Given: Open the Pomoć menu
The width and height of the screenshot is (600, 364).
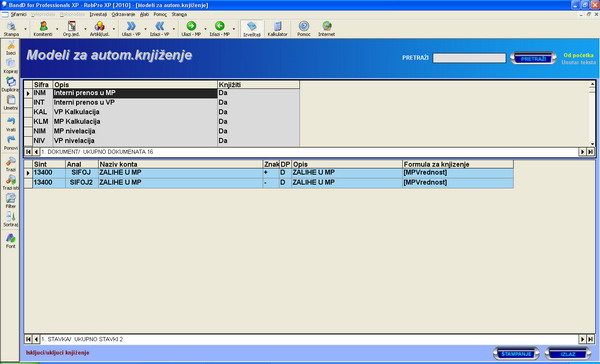Looking at the screenshot, I should click(x=160, y=14).
